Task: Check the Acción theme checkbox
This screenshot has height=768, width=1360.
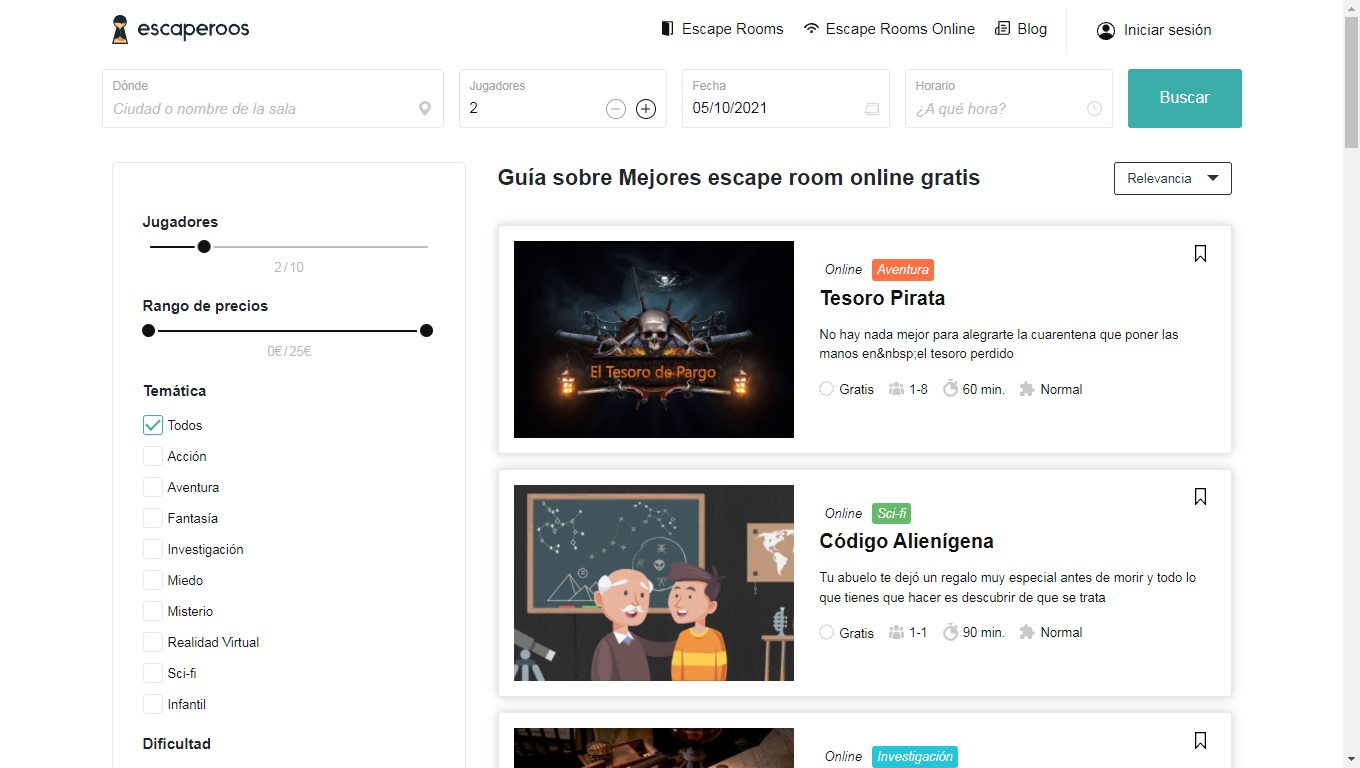Action: point(153,456)
